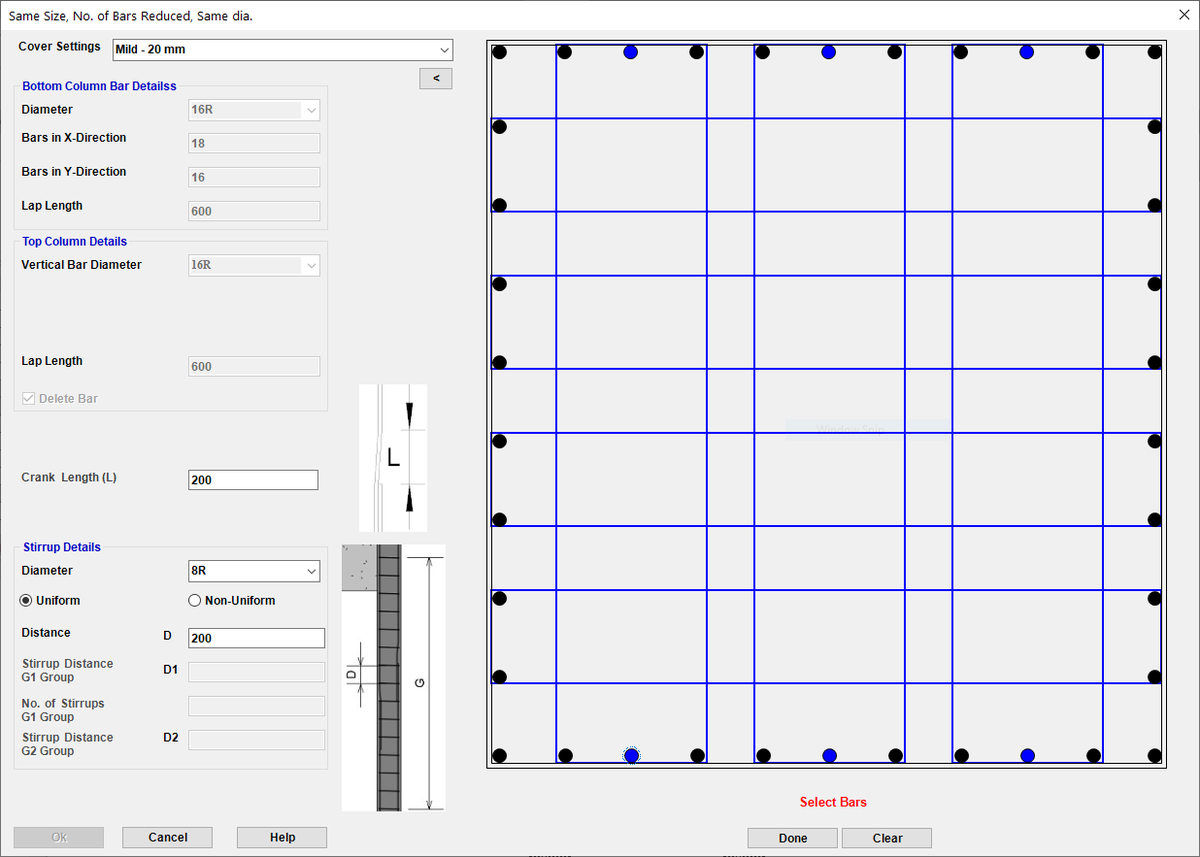The width and height of the screenshot is (1200, 857).
Task: Click the Ok button
Action: tap(59, 838)
